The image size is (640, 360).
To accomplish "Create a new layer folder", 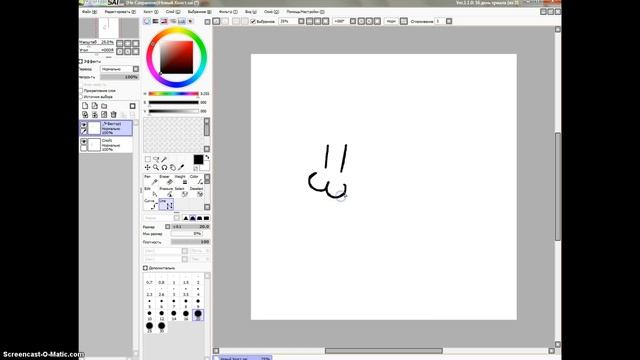I will click(104, 106).
